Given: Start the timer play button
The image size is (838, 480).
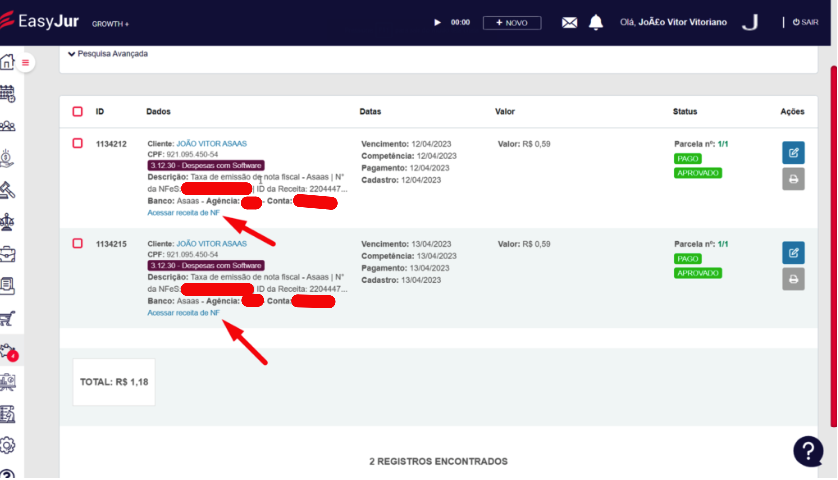Looking at the screenshot, I should 437,22.
